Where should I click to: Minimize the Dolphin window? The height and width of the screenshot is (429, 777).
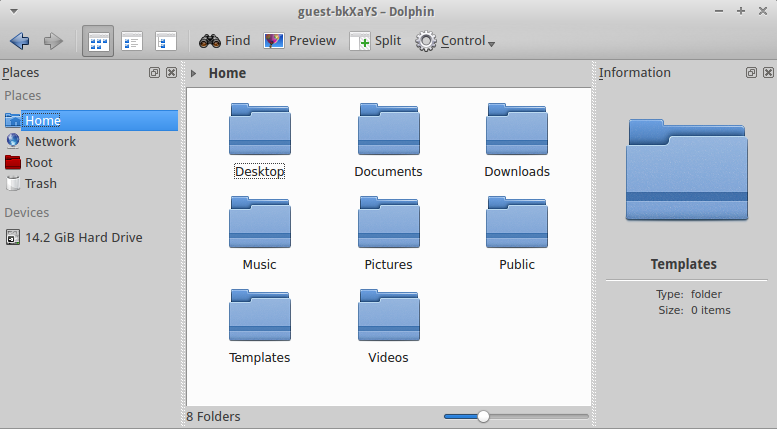pyautogui.click(x=719, y=11)
